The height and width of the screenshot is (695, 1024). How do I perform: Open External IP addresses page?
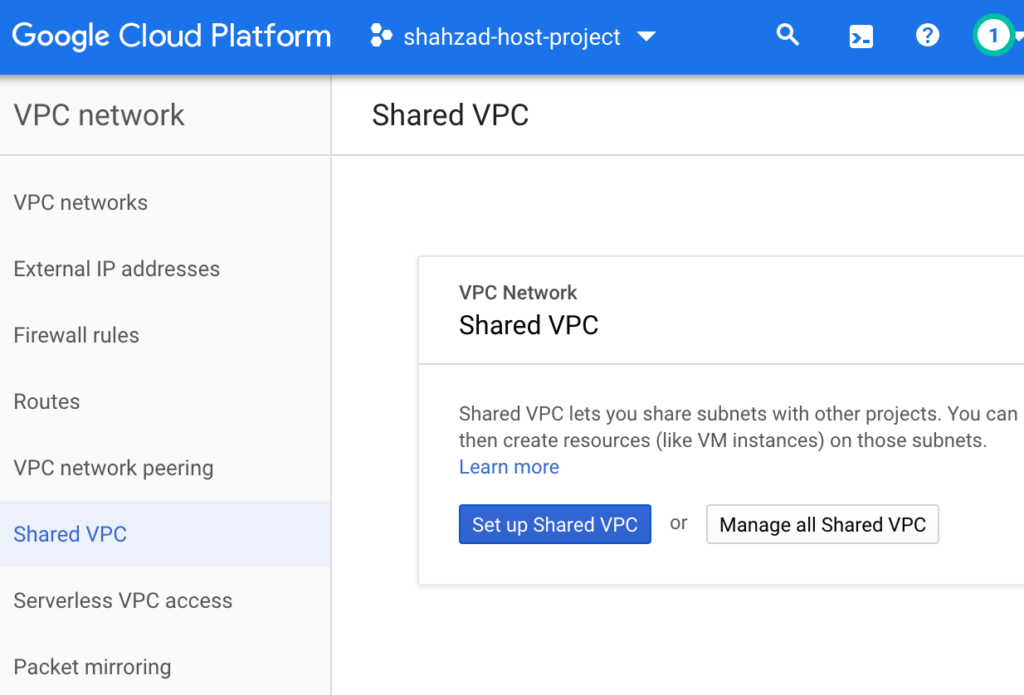[165, 269]
